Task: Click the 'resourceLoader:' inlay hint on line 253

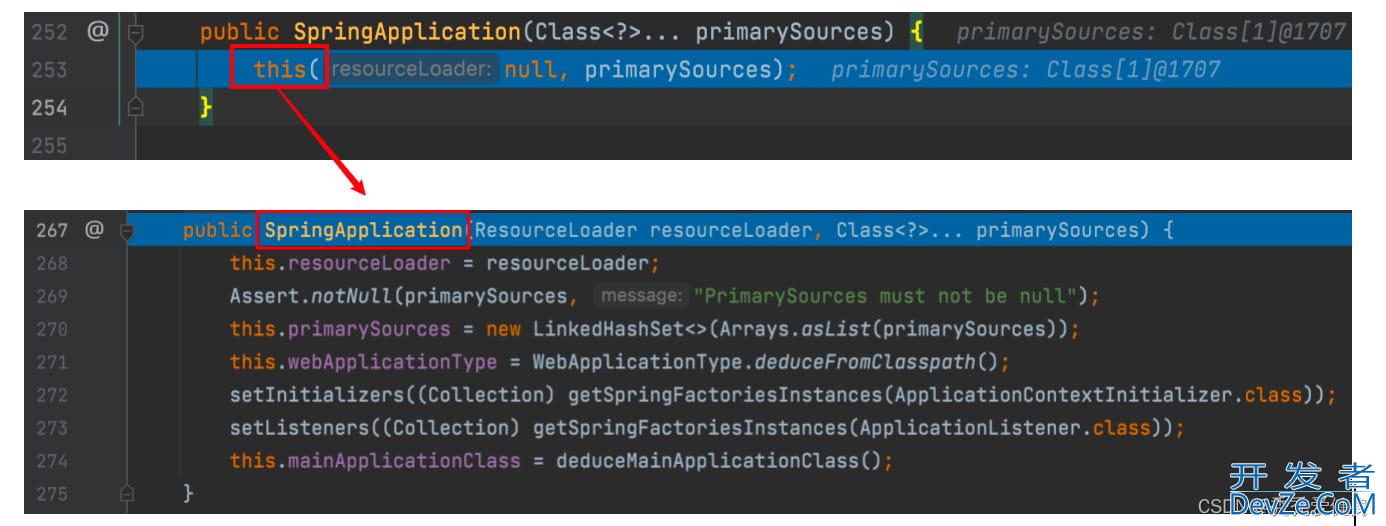Action: click(413, 70)
